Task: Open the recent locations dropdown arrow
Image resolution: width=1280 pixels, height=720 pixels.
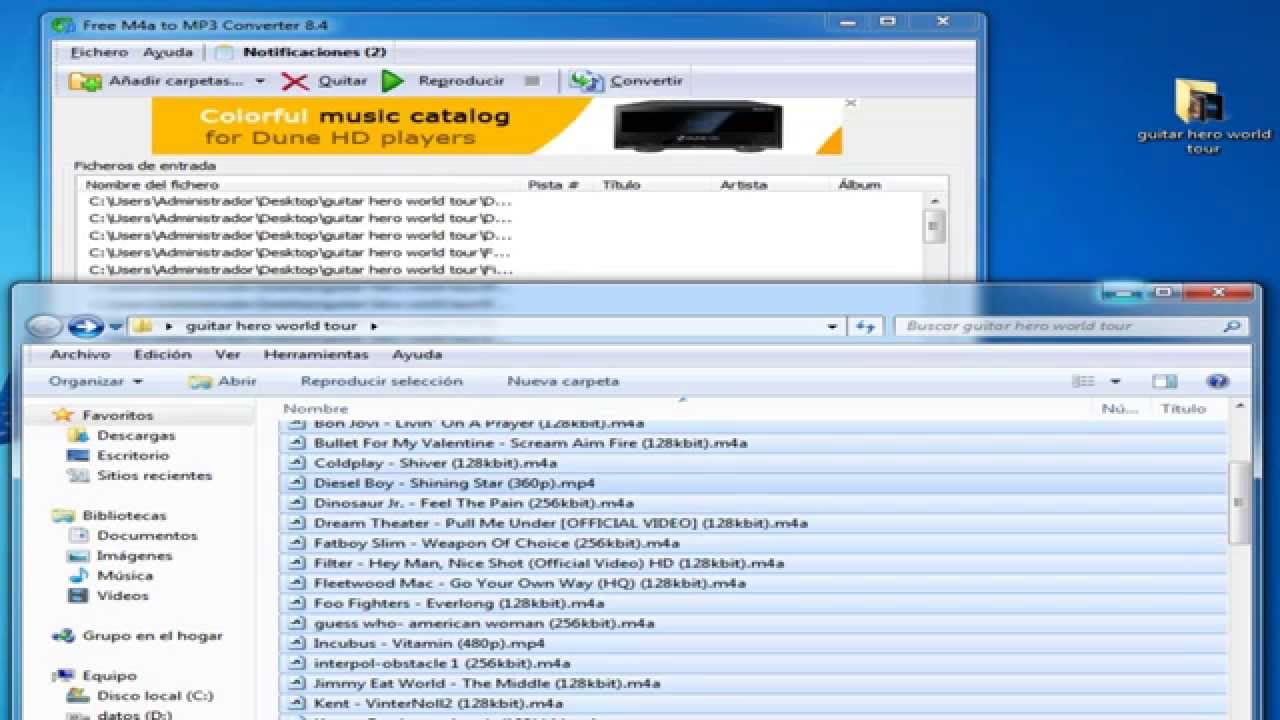Action: pyautogui.click(x=116, y=326)
